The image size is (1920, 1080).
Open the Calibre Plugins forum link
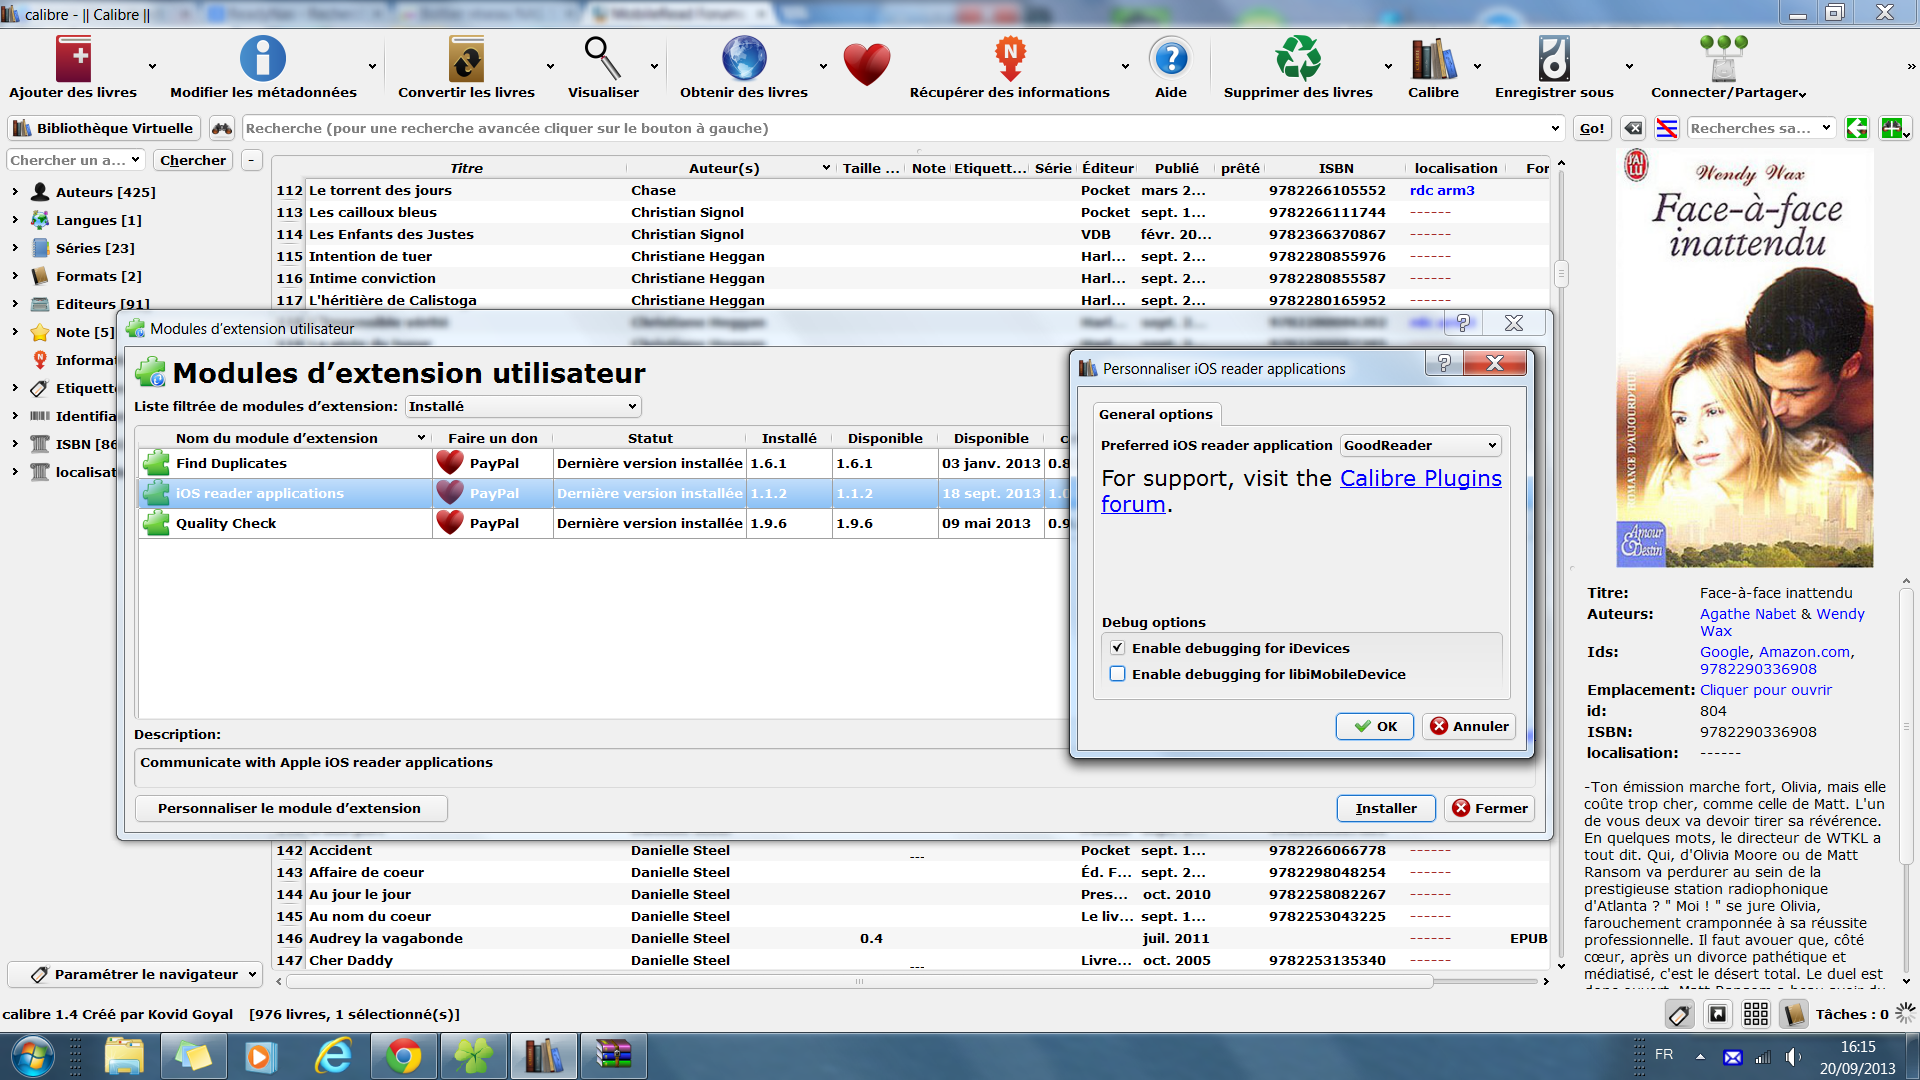pos(1419,479)
